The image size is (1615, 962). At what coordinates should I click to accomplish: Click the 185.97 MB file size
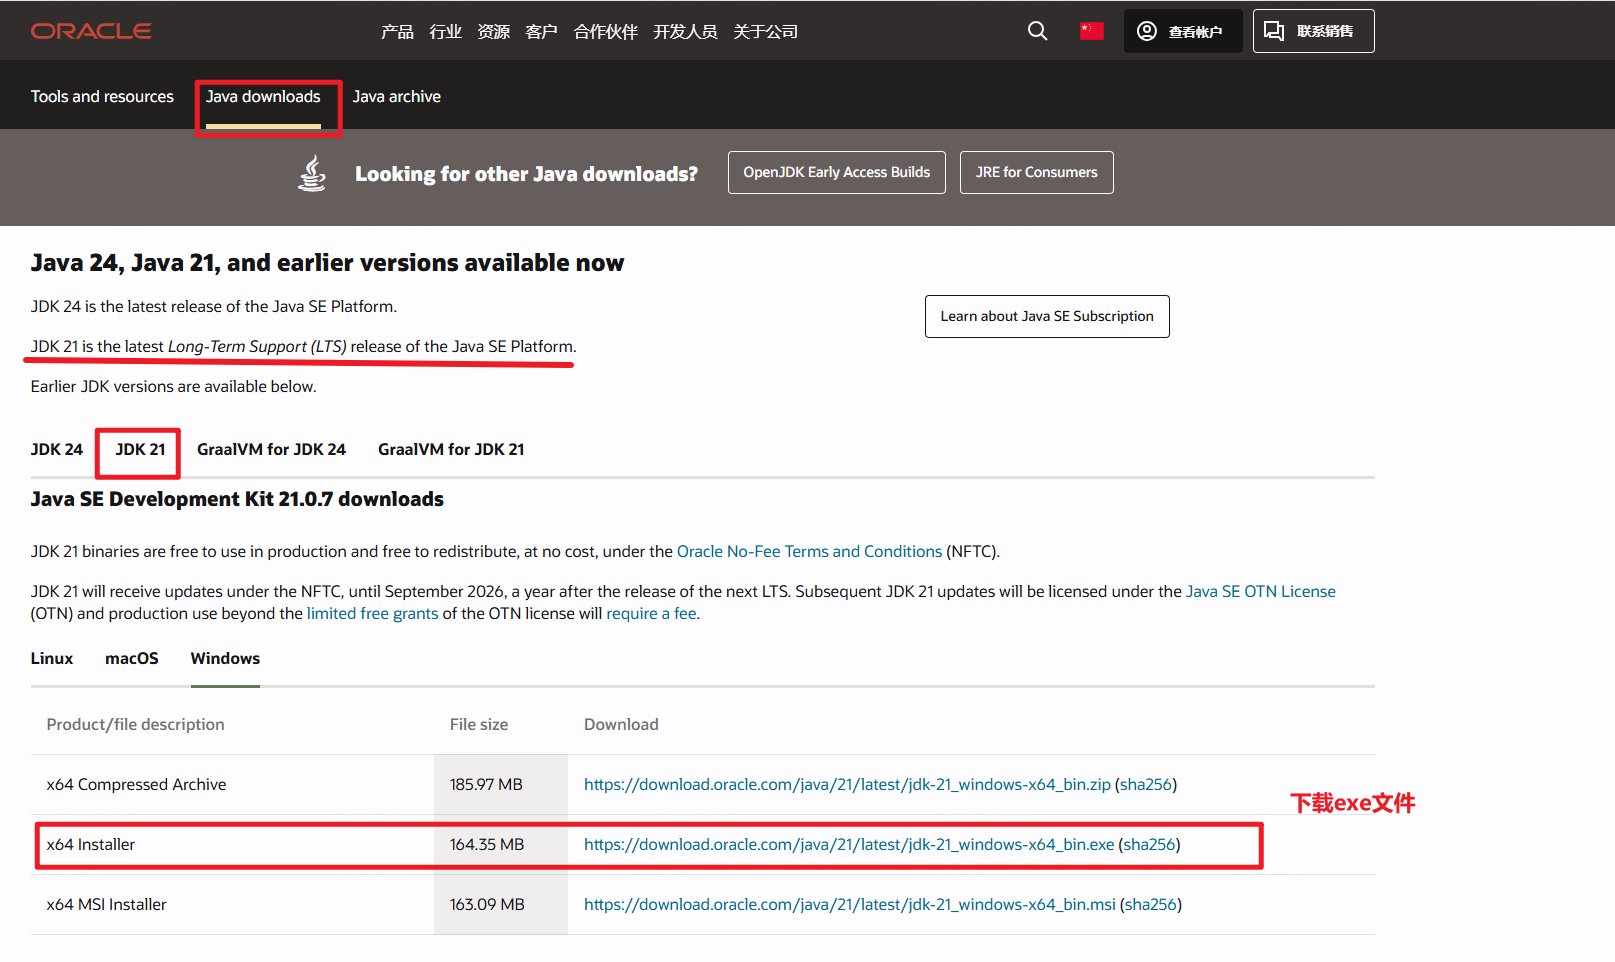486,785
